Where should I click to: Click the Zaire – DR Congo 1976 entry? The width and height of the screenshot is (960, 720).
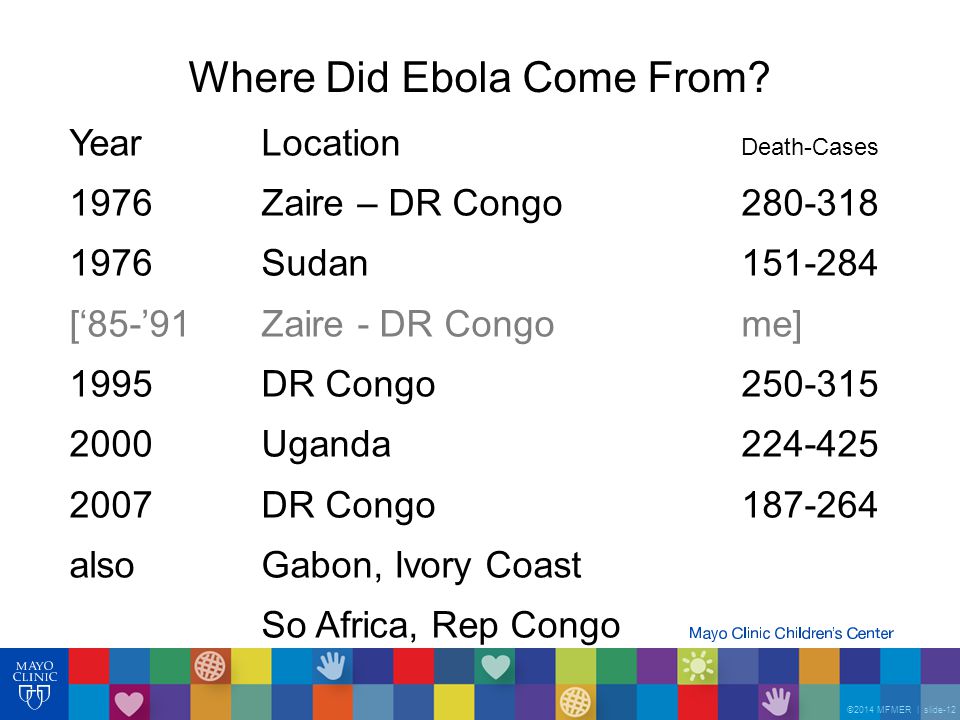[411, 203]
